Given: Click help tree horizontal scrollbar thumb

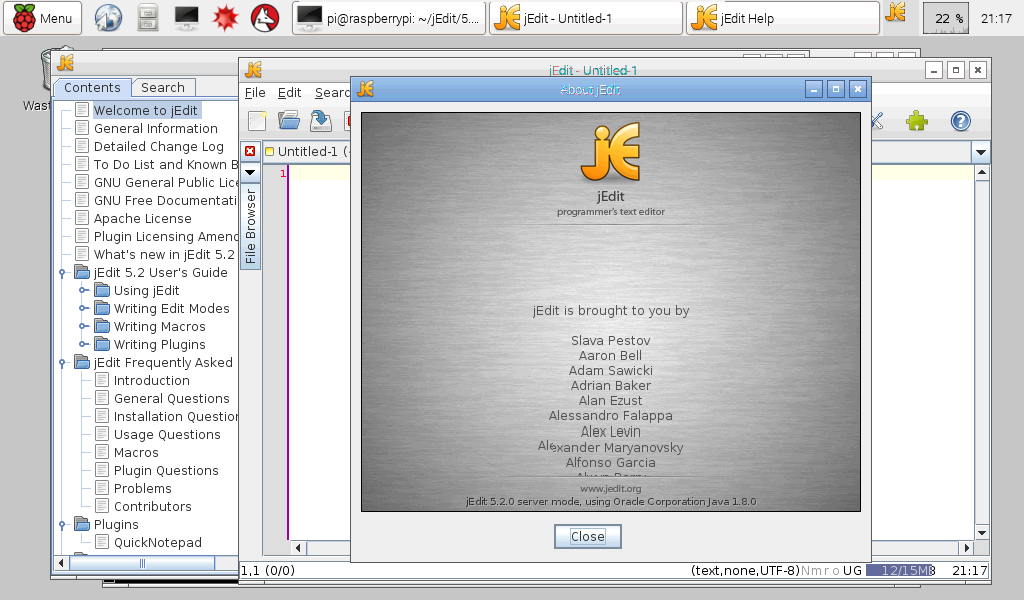Looking at the screenshot, I should coord(142,563).
